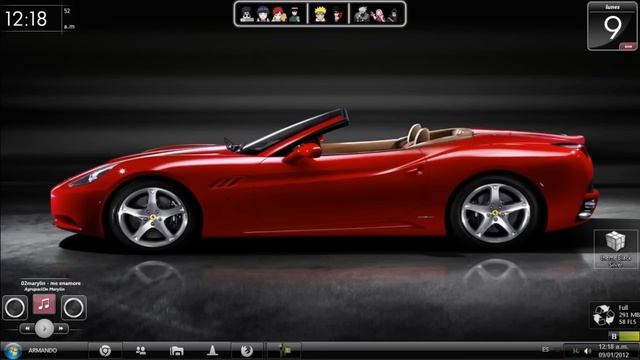Open the two-people messenger taskbar icon
The height and width of the screenshot is (360, 640).
(141, 351)
